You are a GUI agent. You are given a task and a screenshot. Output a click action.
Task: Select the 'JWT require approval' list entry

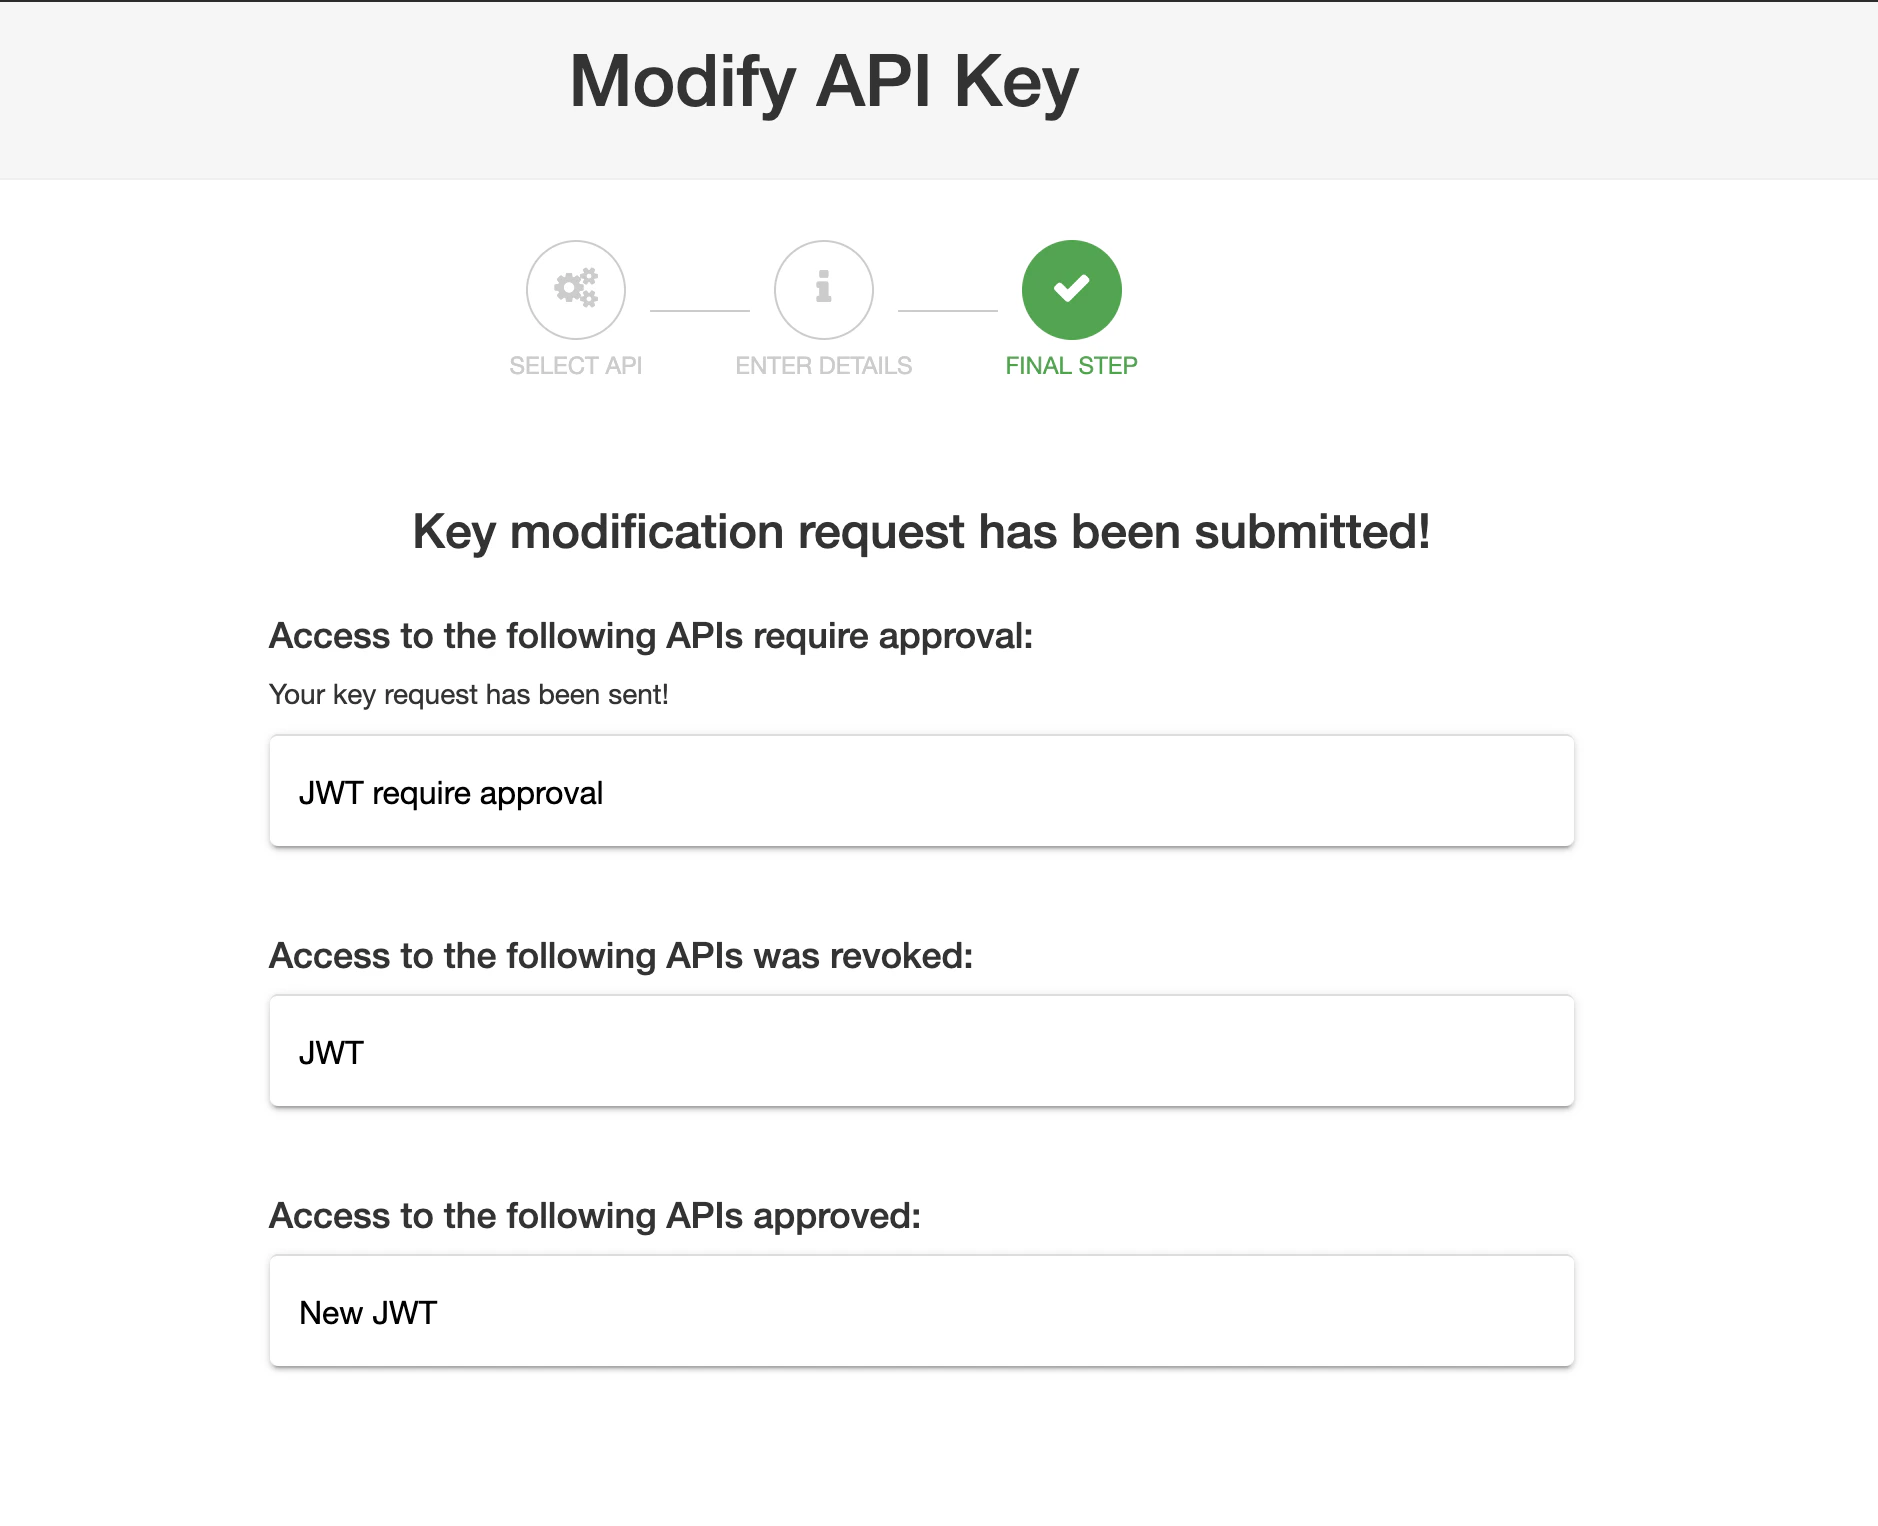pyautogui.click(x=920, y=791)
